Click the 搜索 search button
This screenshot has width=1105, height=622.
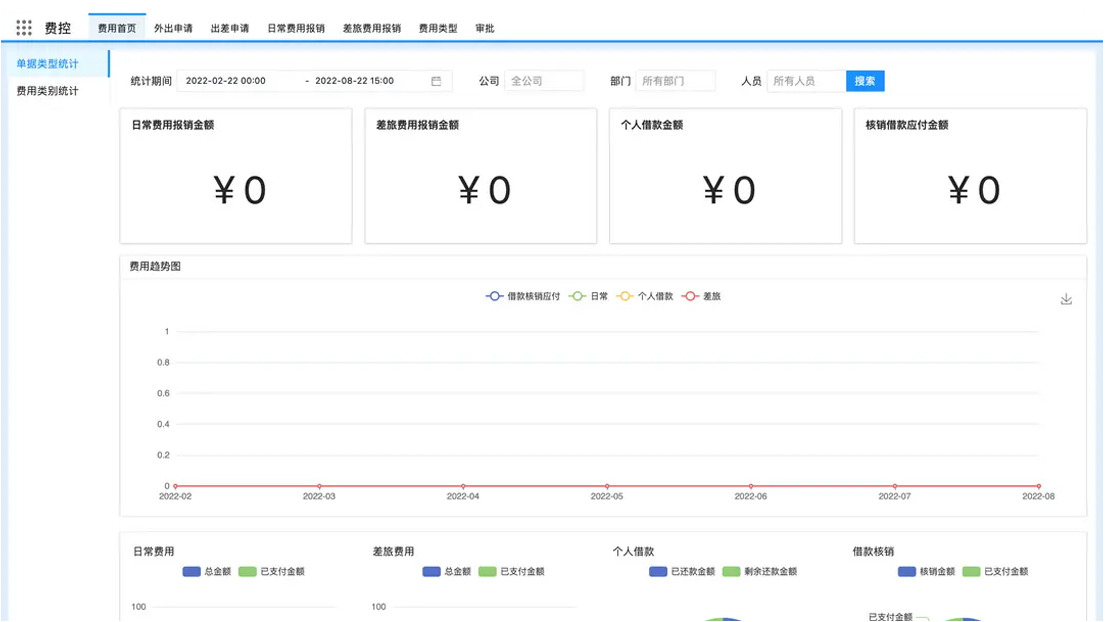click(x=864, y=81)
